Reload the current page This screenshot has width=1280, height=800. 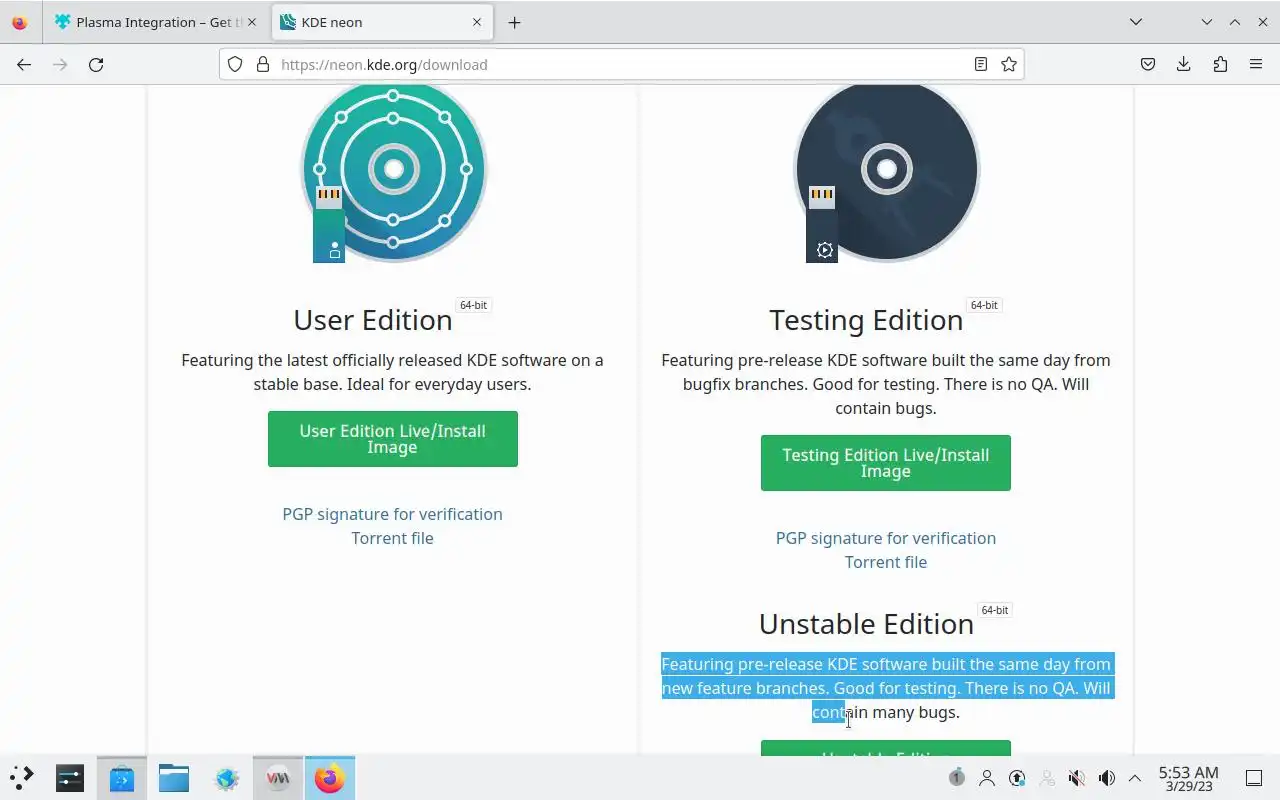coord(96,64)
